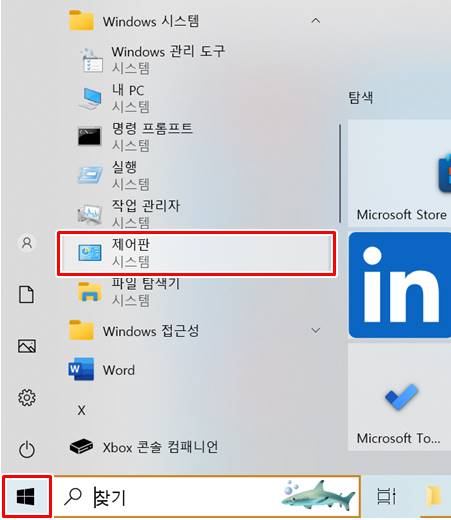Image resolution: width=451 pixels, height=520 pixels.
Task: Click the user account icon in sidebar
Action: [27, 243]
